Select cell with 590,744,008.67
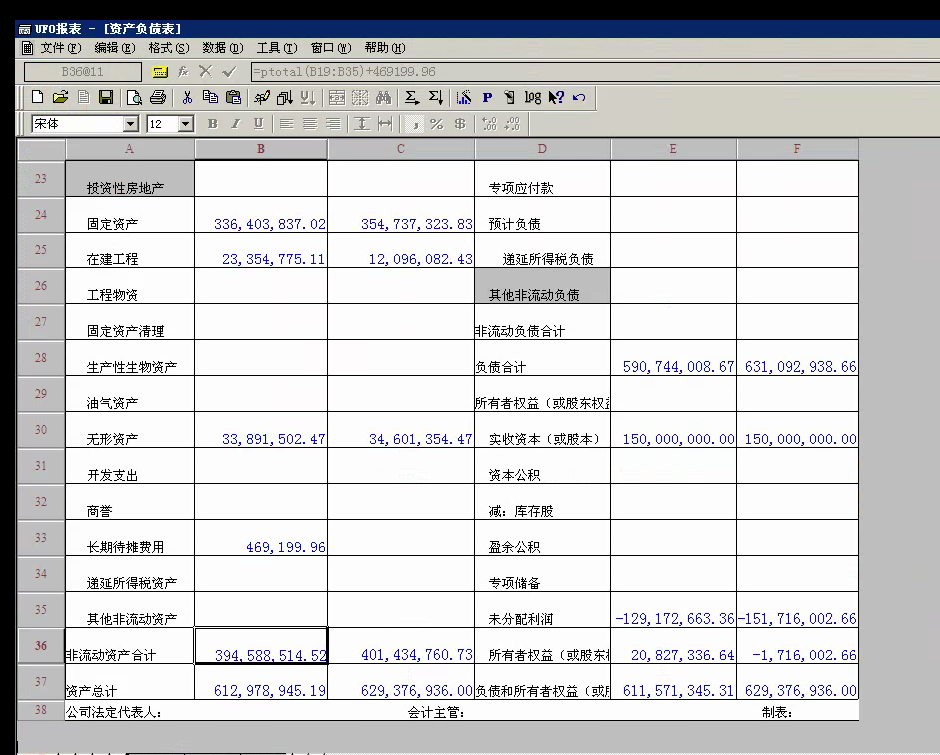This screenshot has width=940, height=755. coord(673,358)
